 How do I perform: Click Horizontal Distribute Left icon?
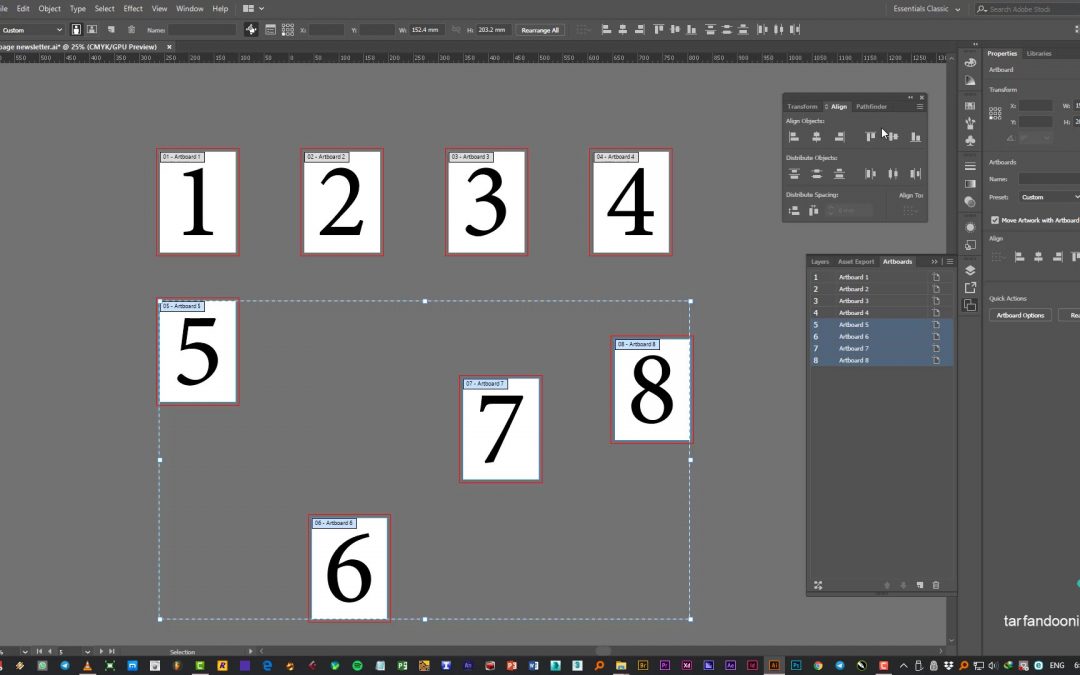coord(870,174)
